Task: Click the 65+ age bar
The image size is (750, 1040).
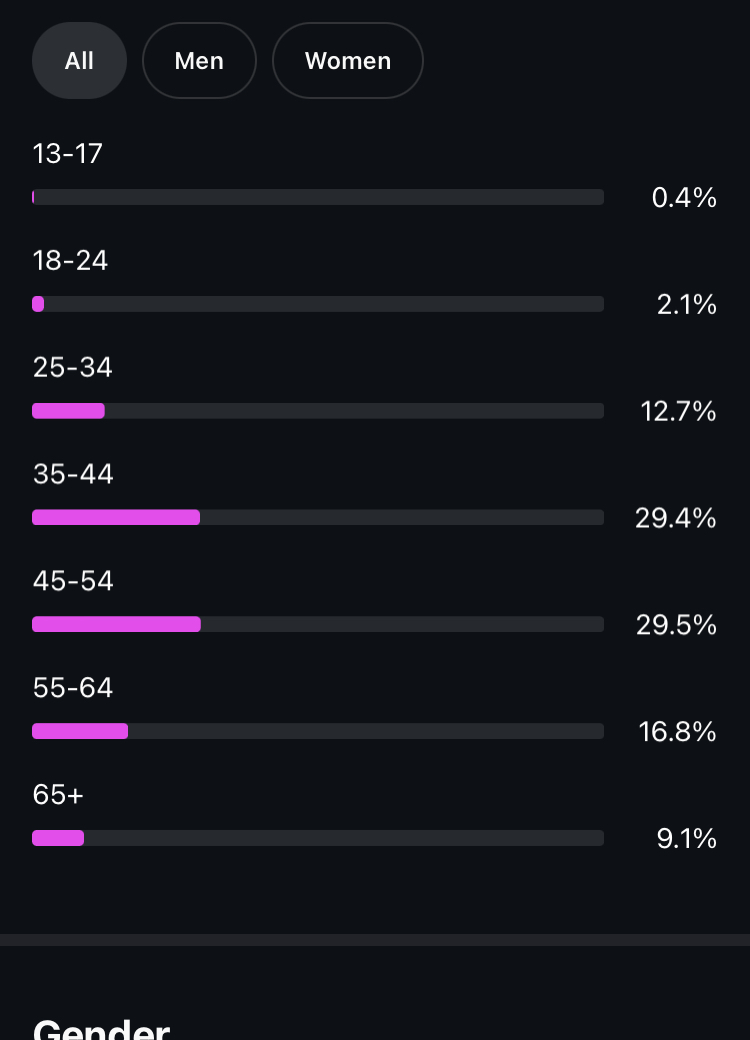Action: point(318,838)
